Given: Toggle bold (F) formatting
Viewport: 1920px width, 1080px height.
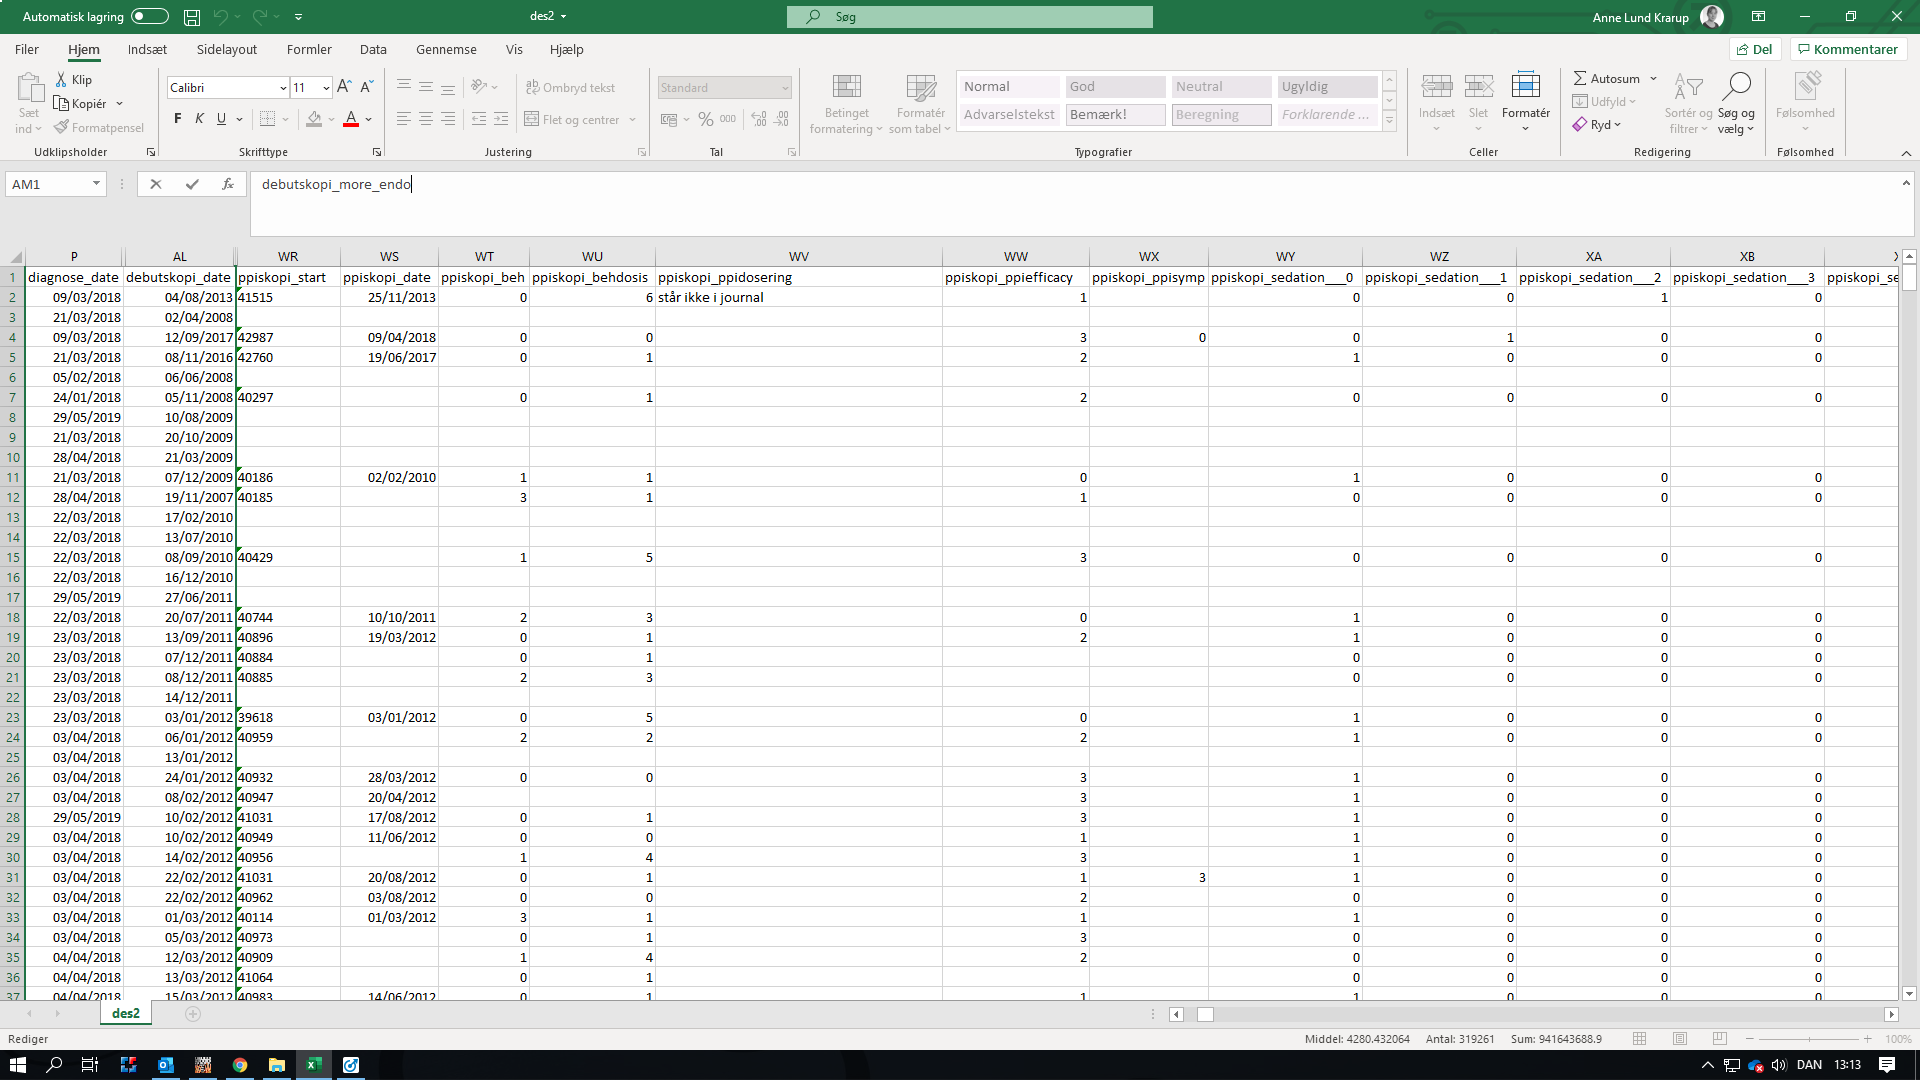Looking at the screenshot, I should [178, 119].
